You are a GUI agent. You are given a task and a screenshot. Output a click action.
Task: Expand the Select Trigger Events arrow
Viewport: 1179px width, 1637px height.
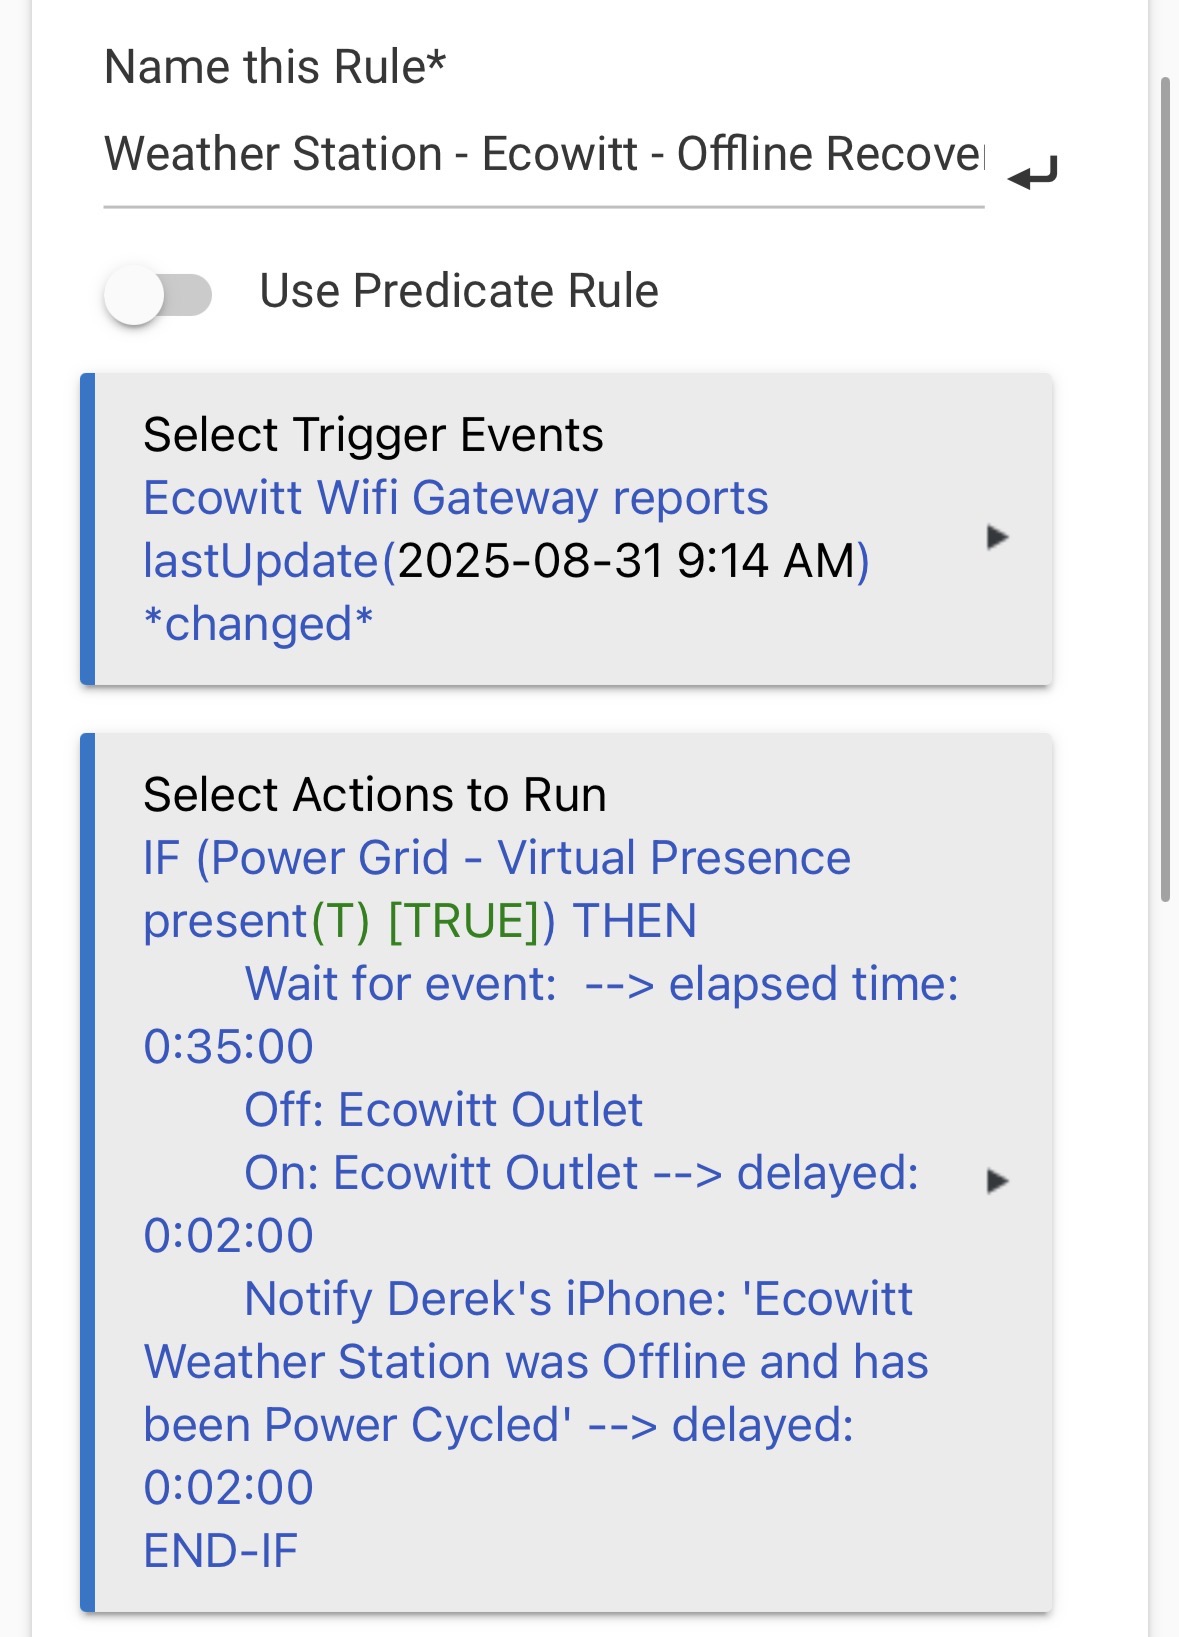tap(997, 537)
